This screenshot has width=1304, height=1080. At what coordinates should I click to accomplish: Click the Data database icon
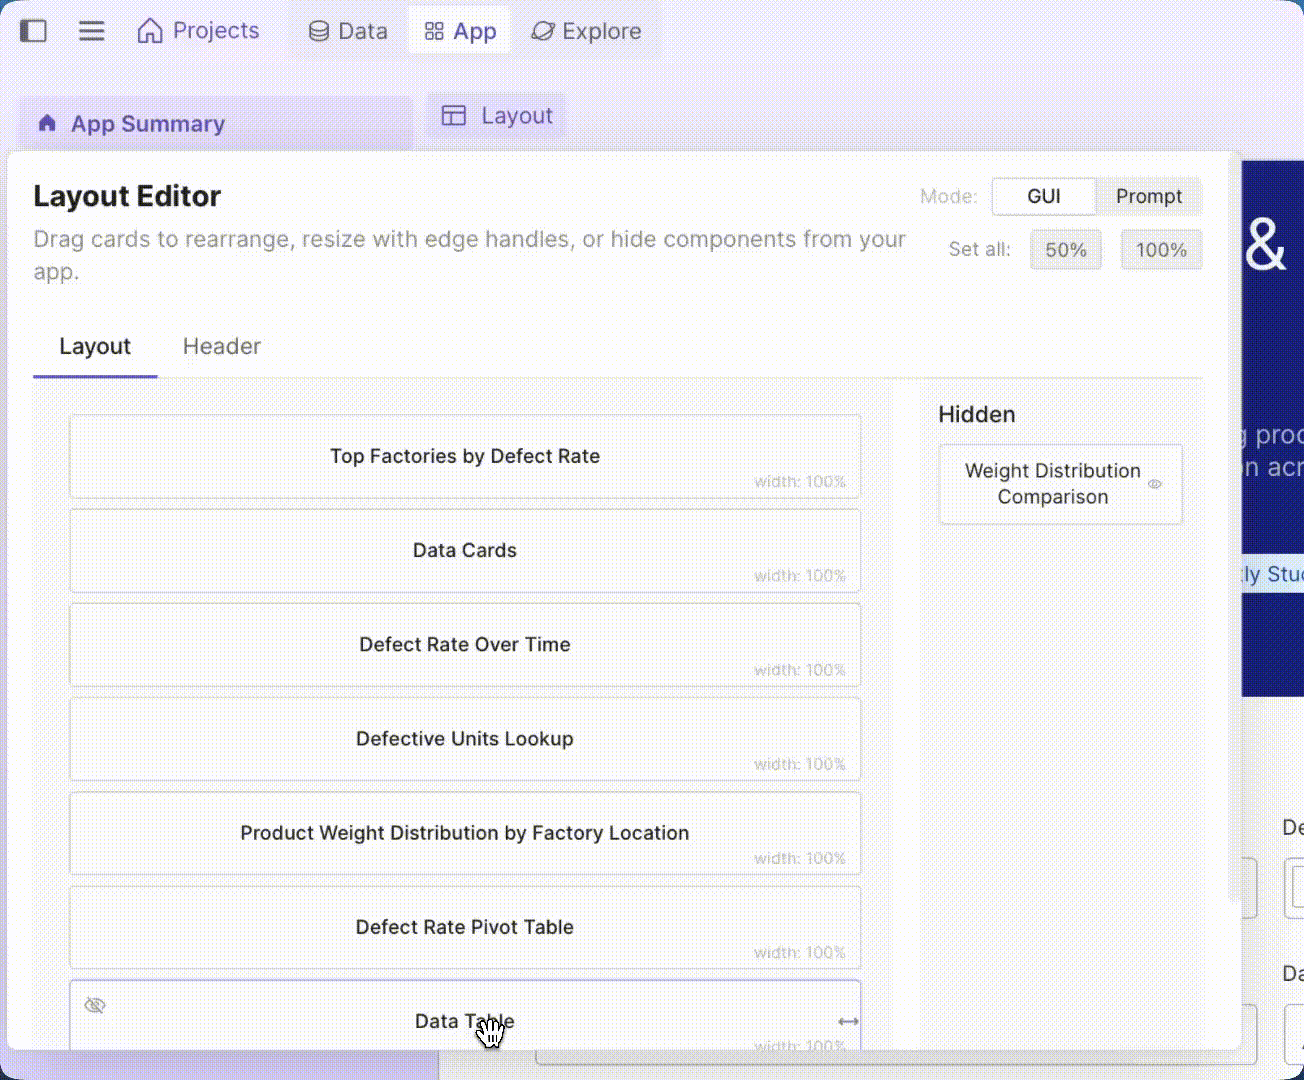click(x=319, y=32)
